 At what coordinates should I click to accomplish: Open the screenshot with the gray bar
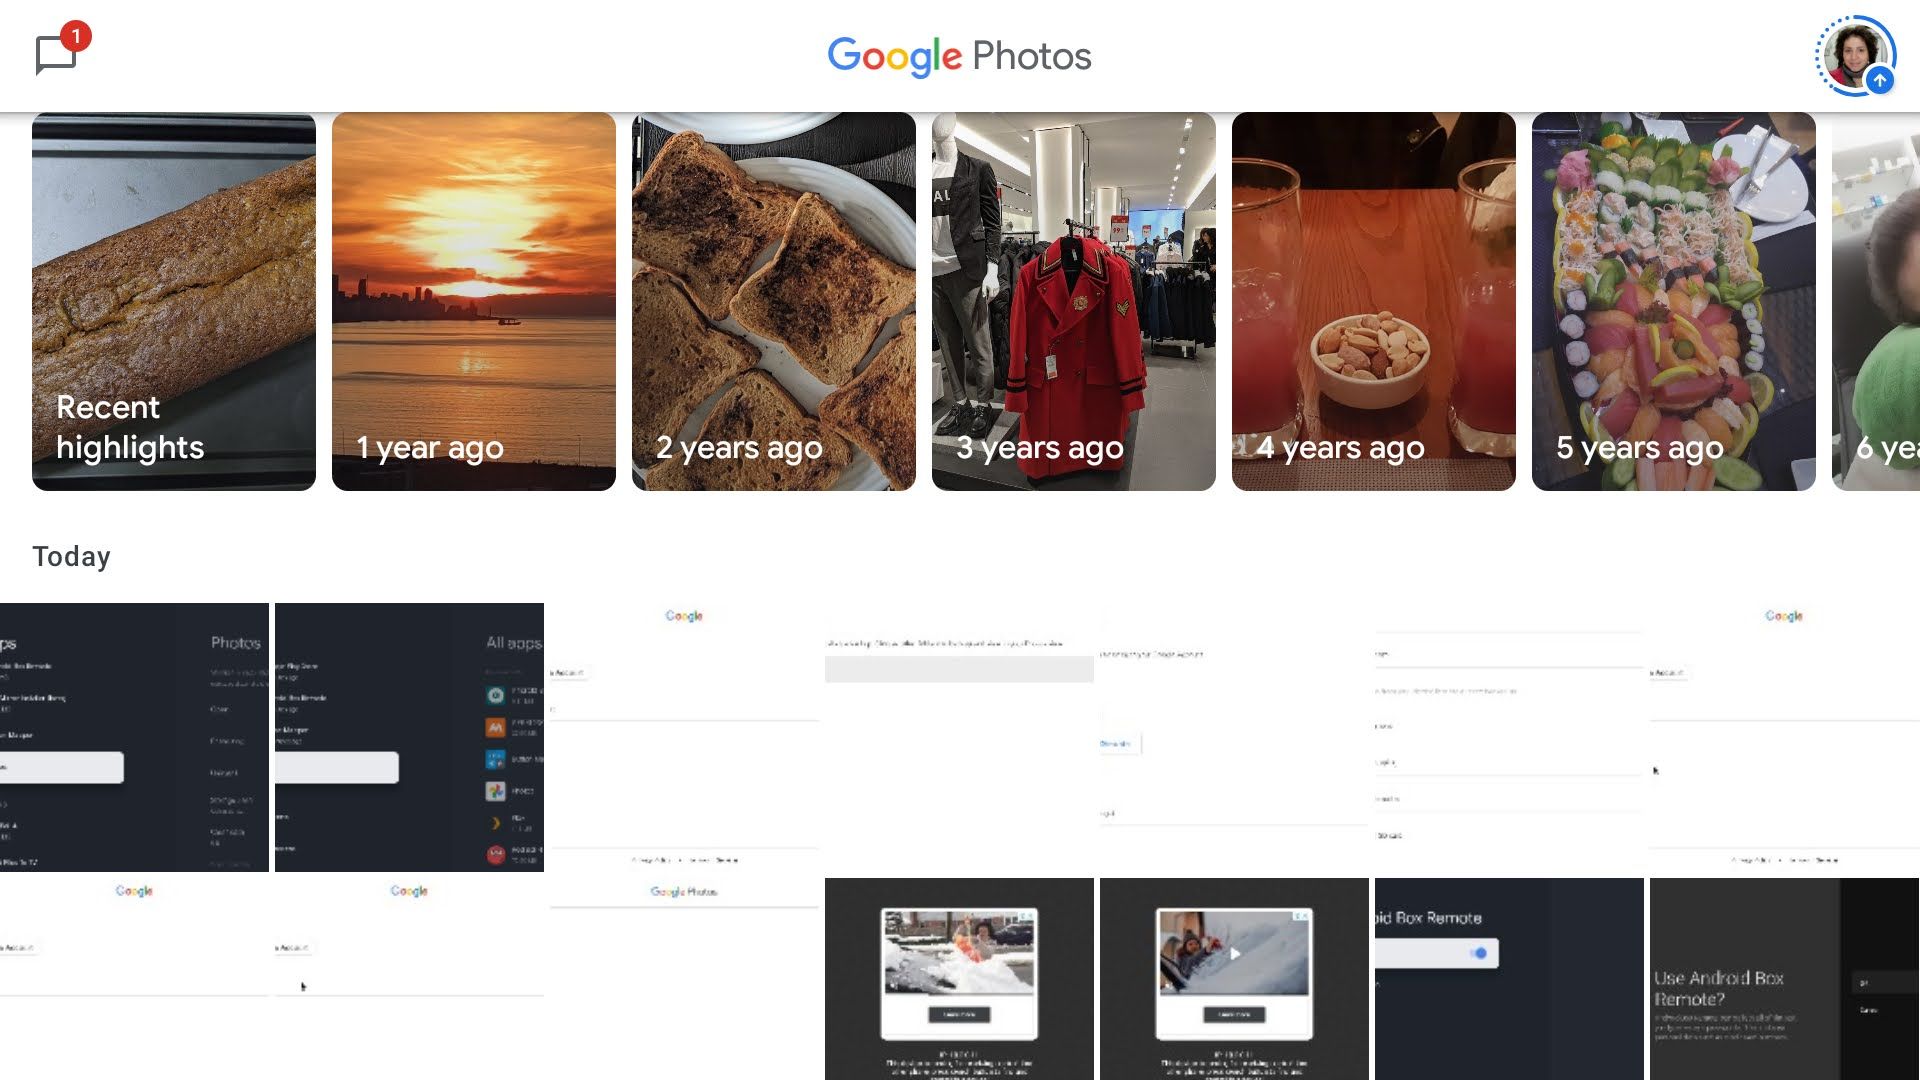click(x=959, y=737)
